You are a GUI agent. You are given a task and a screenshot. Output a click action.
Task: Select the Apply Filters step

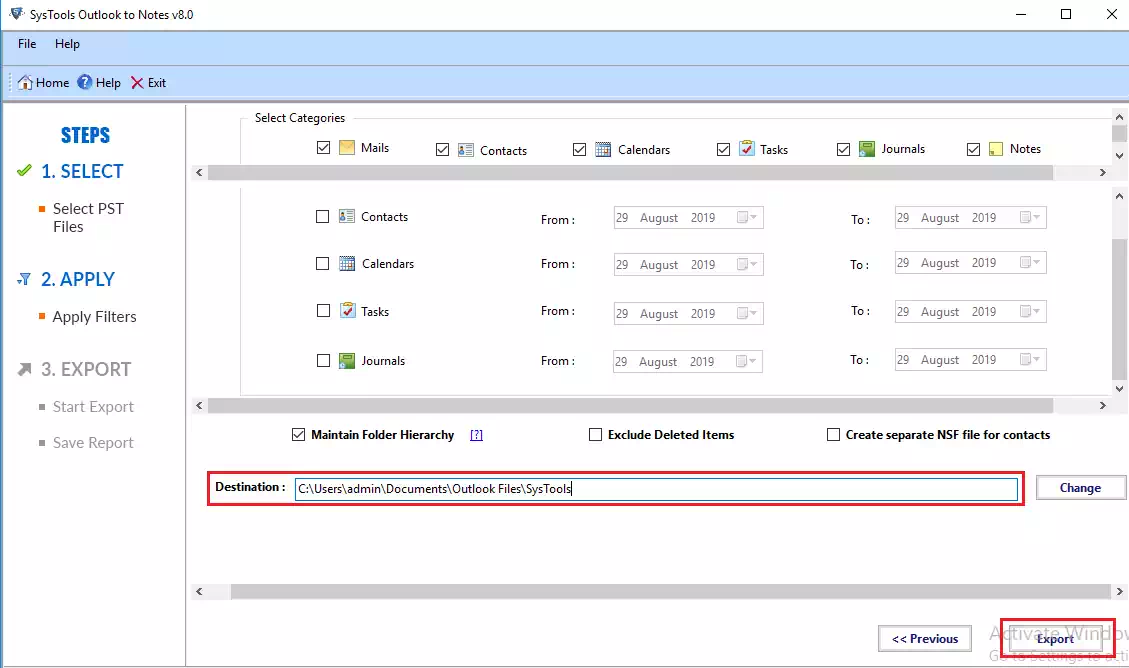point(94,317)
